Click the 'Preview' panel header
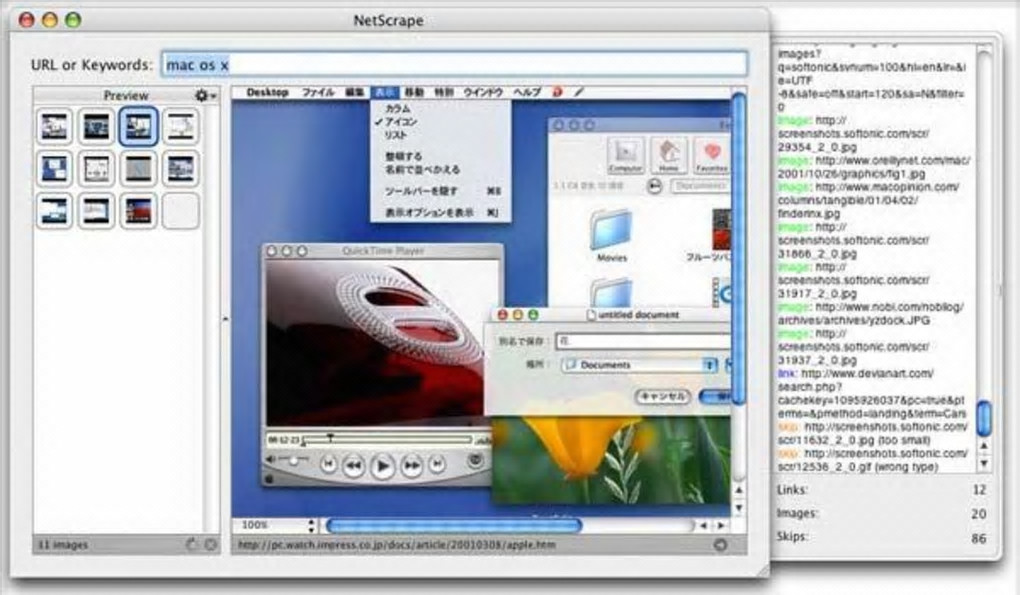This screenshot has width=1020, height=595. (x=126, y=96)
